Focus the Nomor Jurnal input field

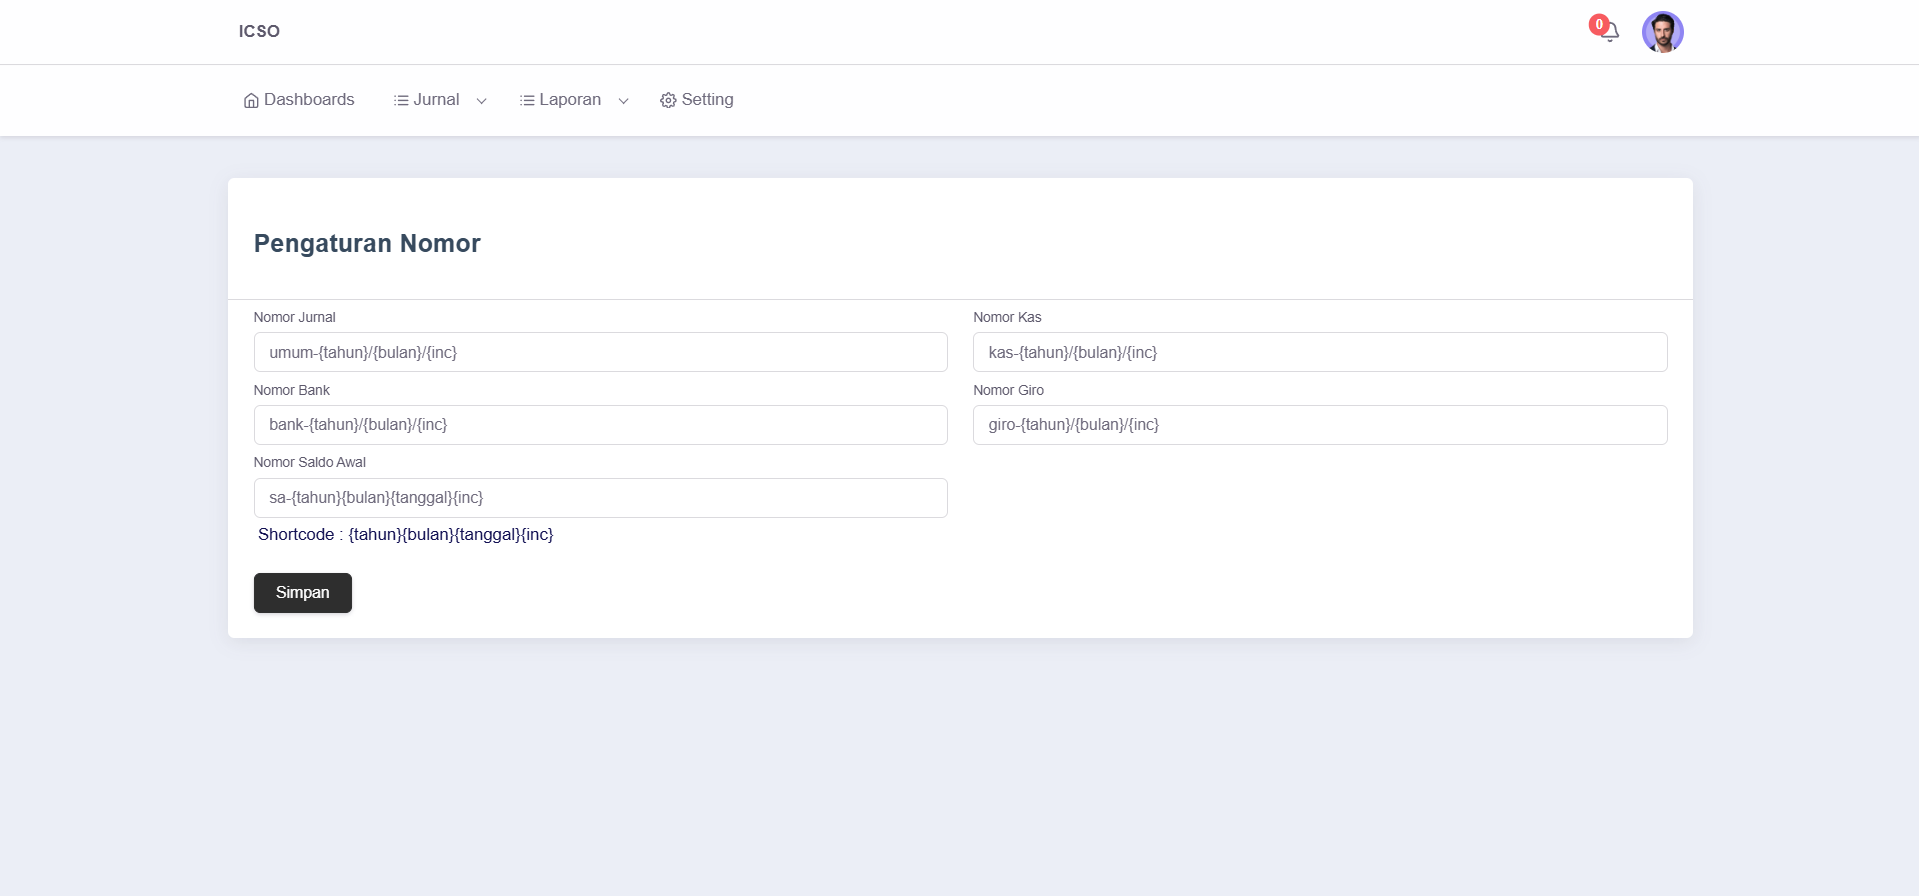(x=600, y=352)
